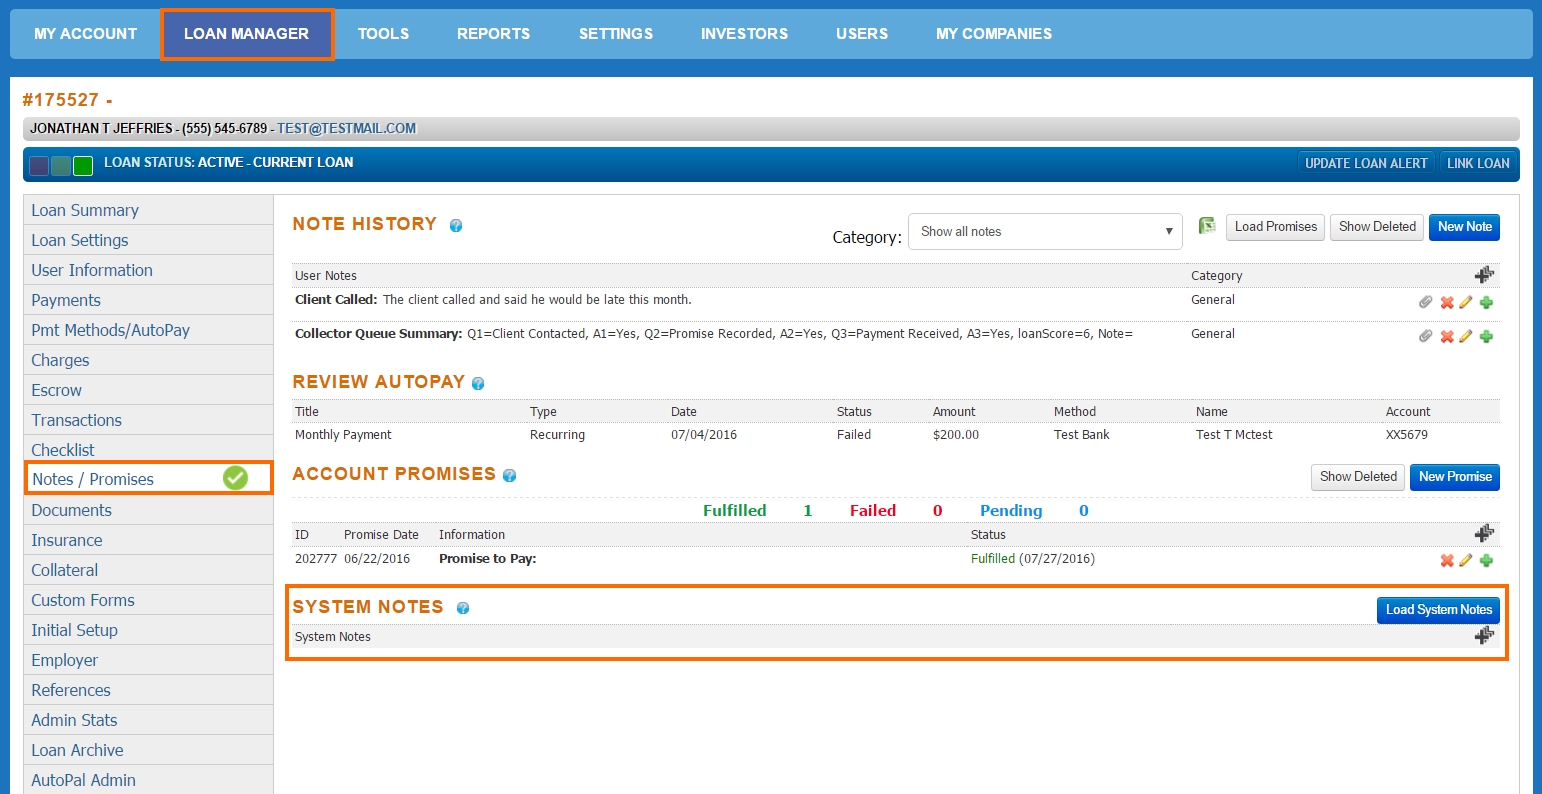The image size is (1542, 794).
Task: Export notes with the Excel icon
Action: click(1207, 226)
